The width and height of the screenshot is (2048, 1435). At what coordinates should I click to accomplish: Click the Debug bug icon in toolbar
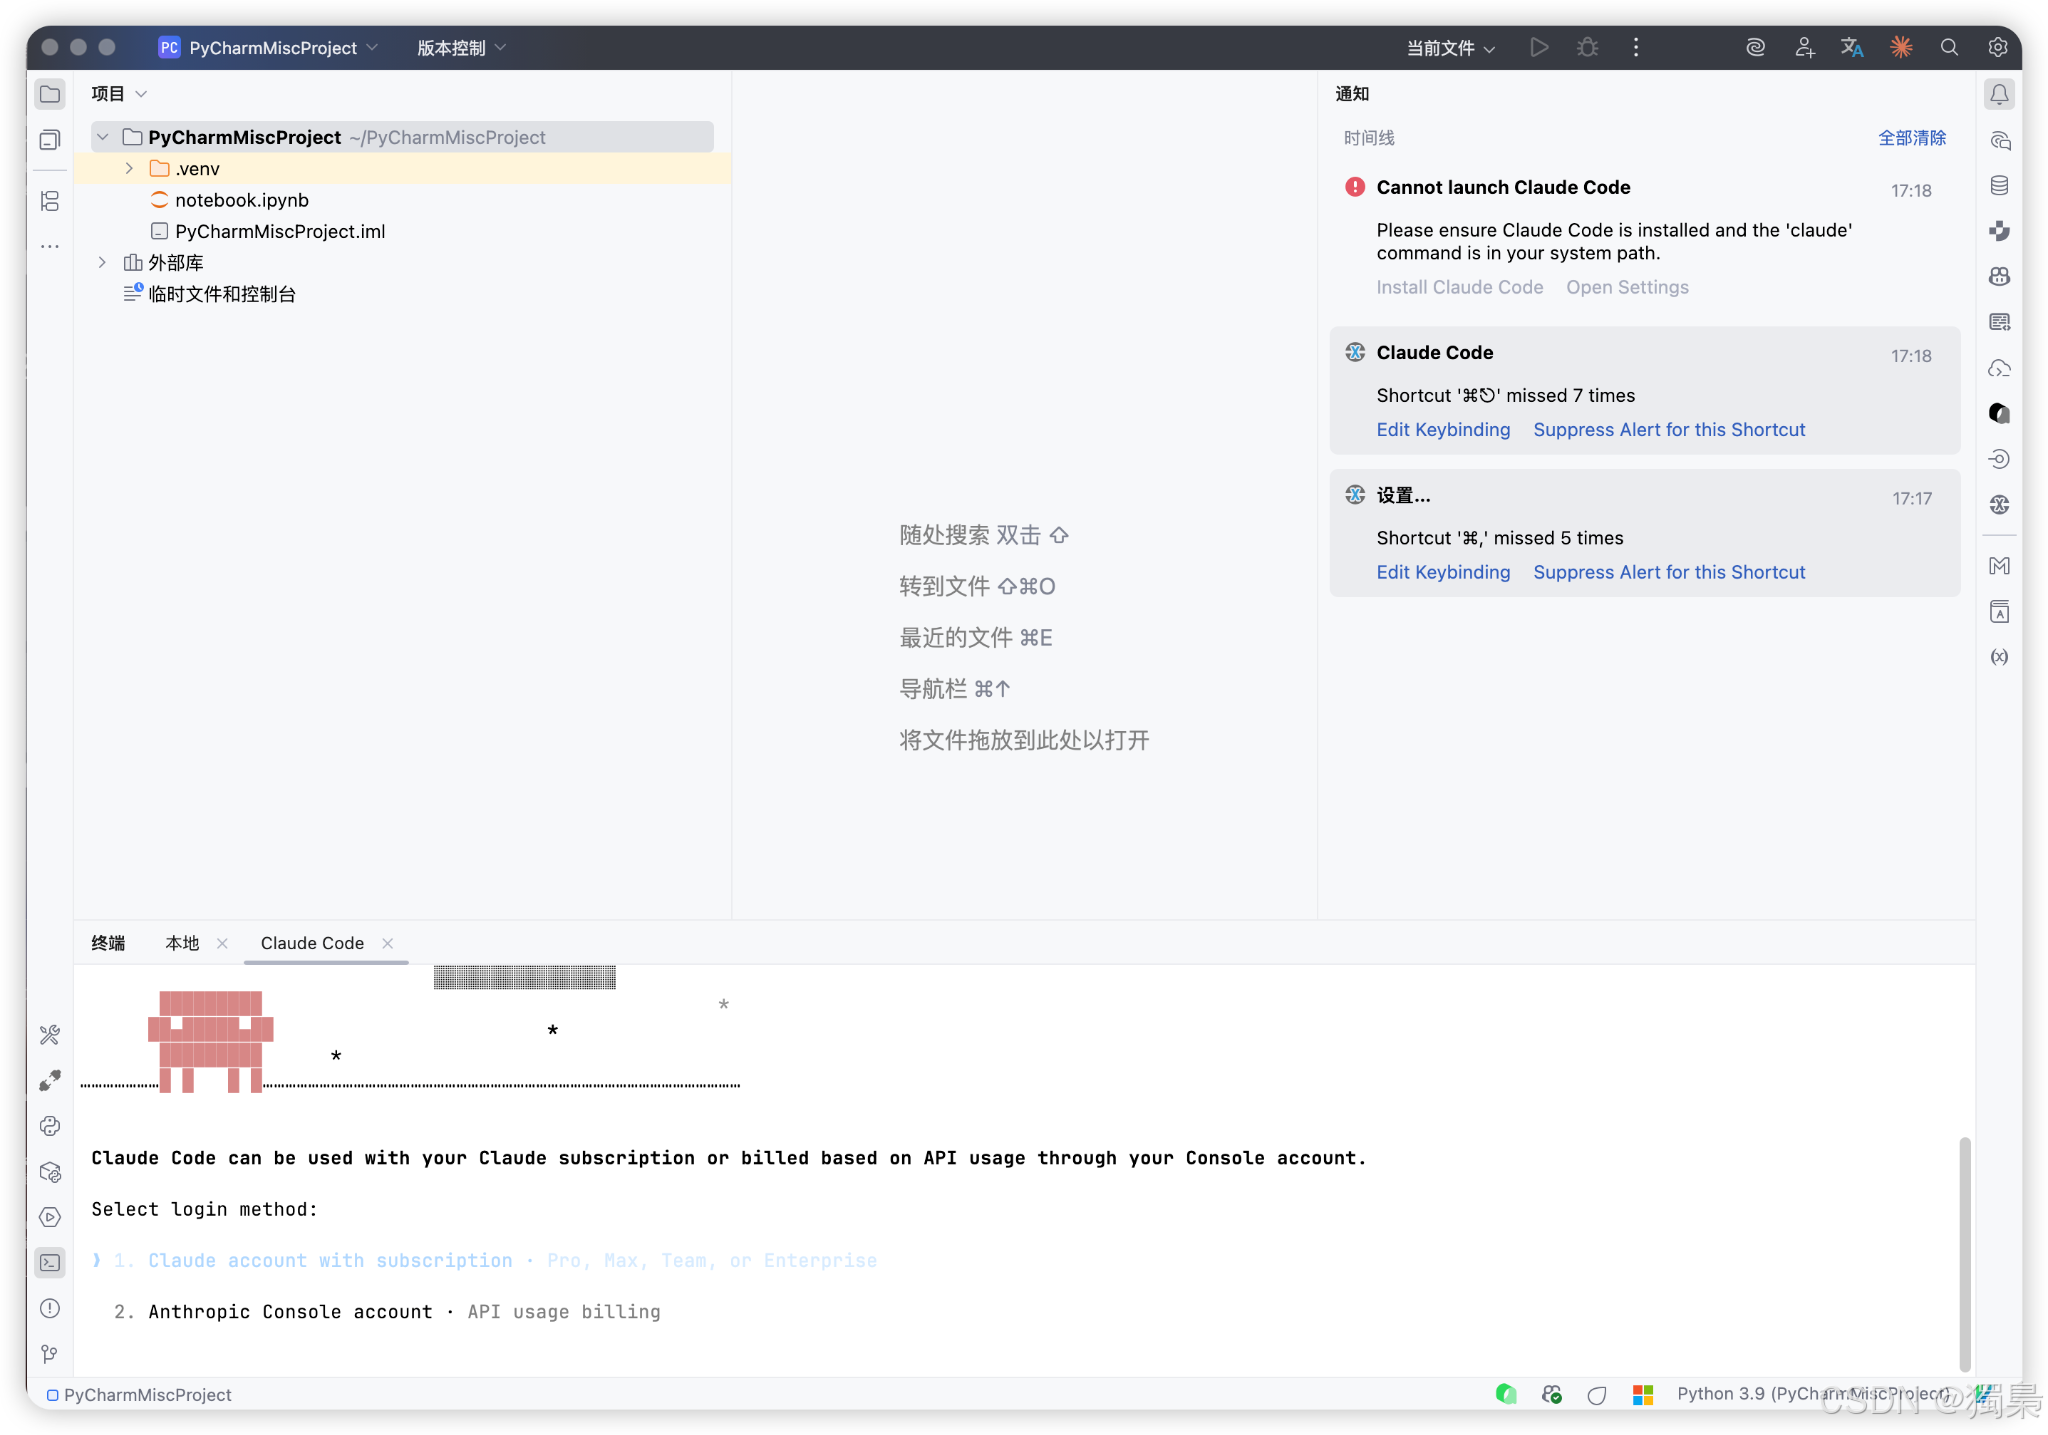point(1587,47)
